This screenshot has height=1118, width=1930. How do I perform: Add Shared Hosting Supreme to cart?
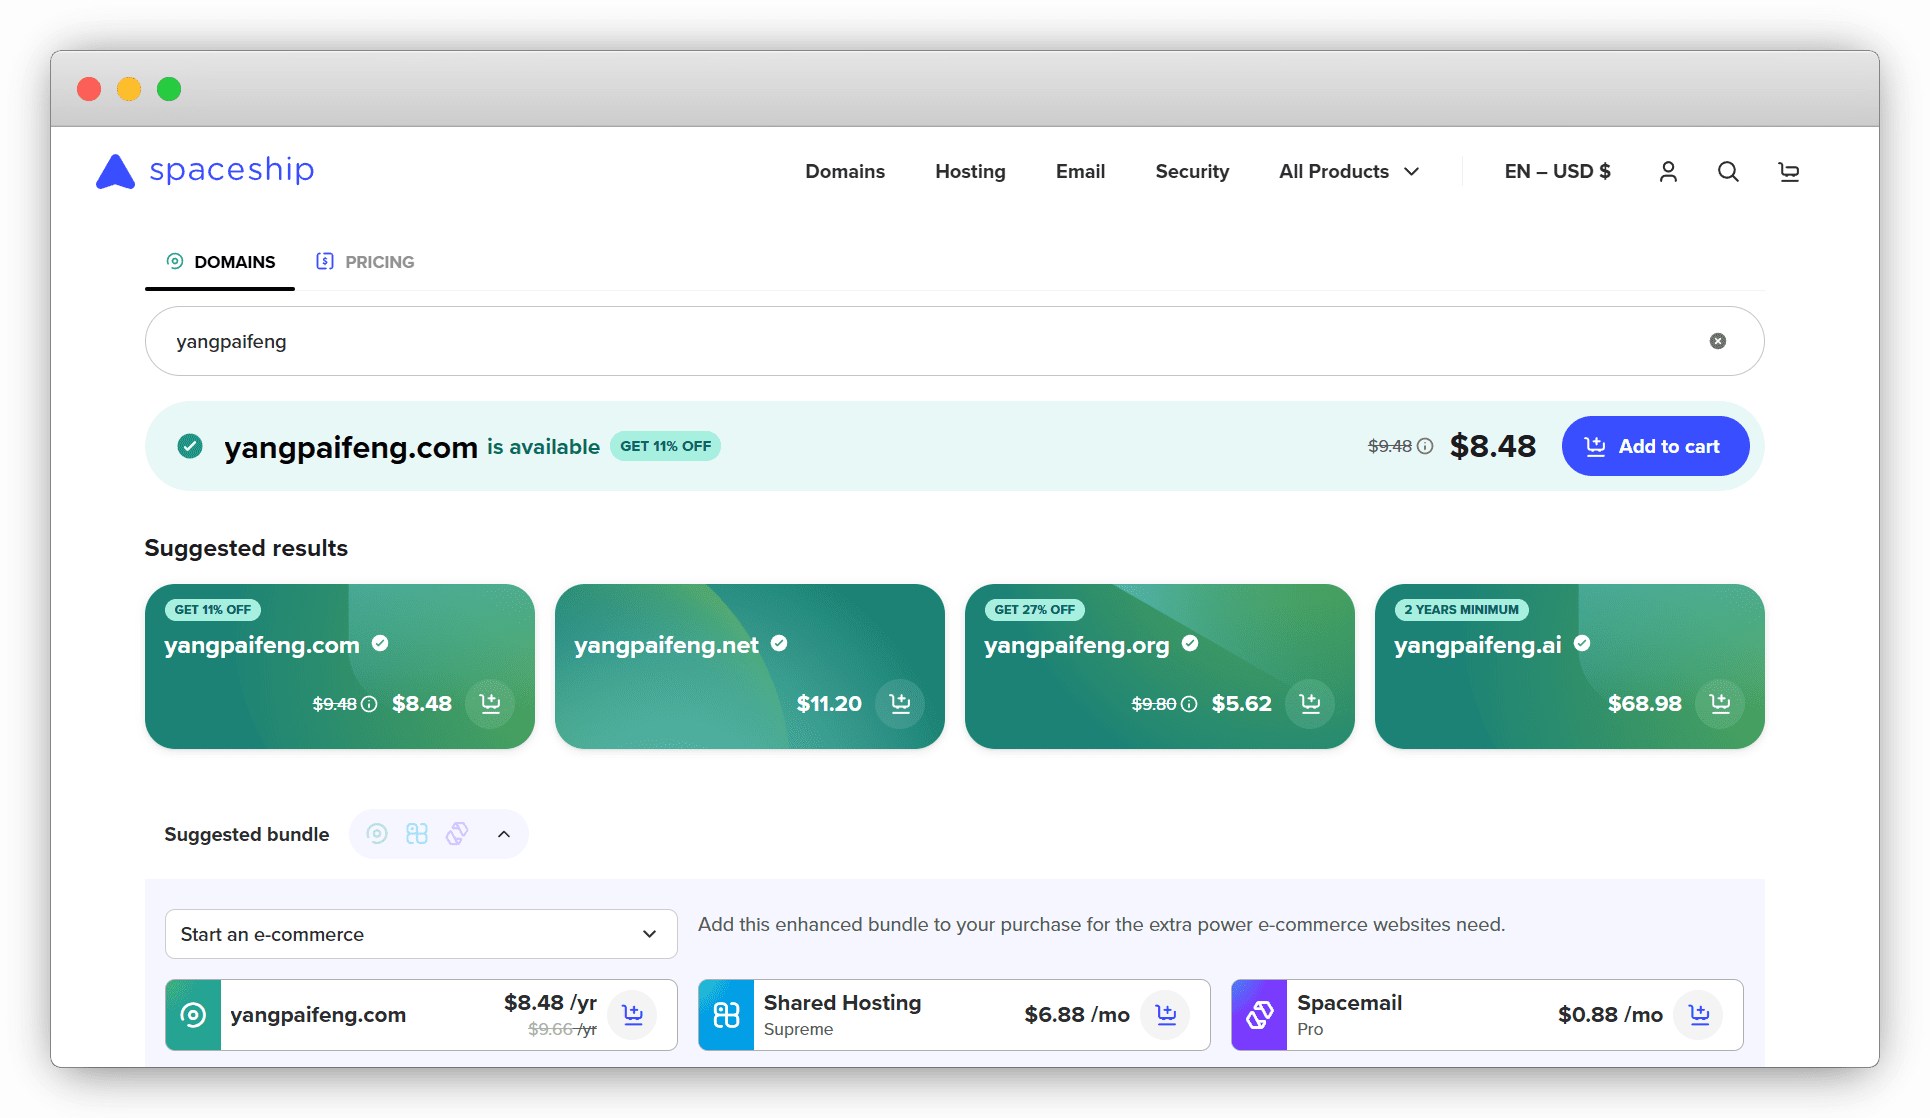1166,1015
